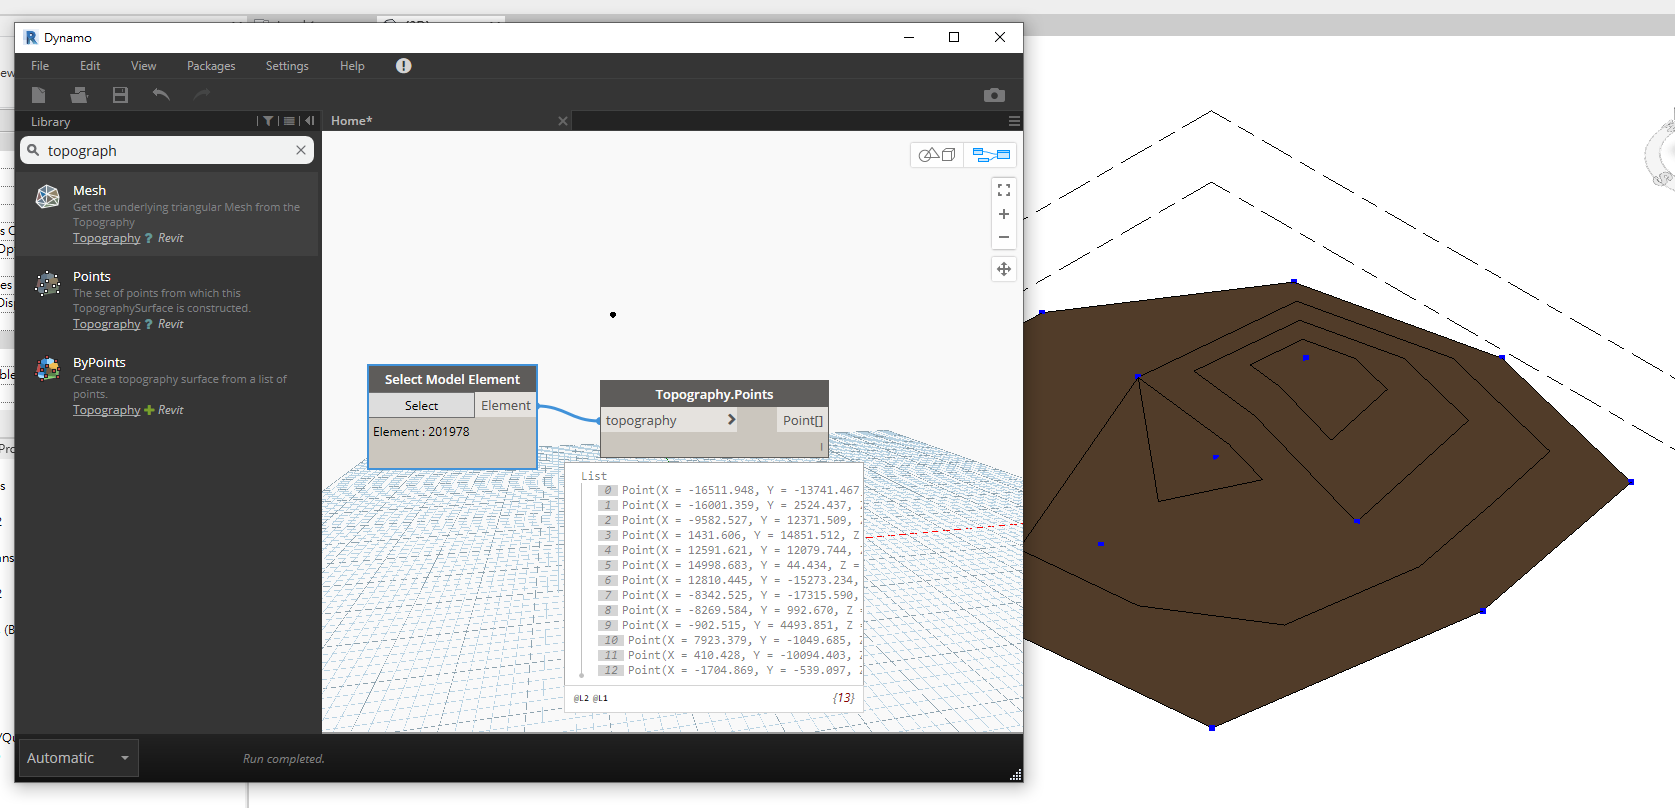Zoom to fit the workspace
The height and width of the screenshot is (808, 1675).
click(x=1004, y=190)
